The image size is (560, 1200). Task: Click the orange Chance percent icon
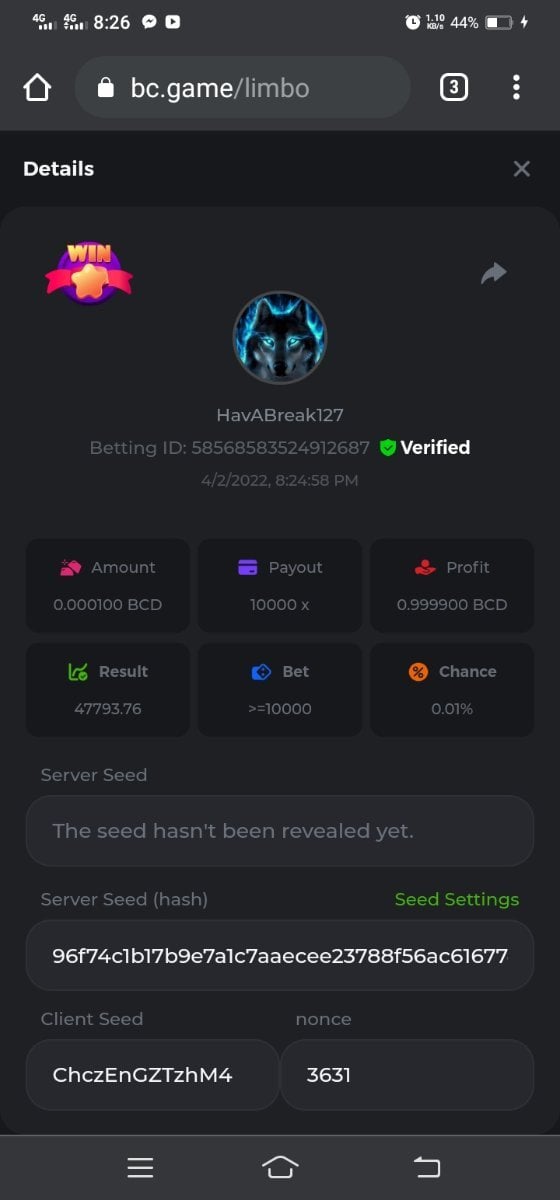coord(418,672)
